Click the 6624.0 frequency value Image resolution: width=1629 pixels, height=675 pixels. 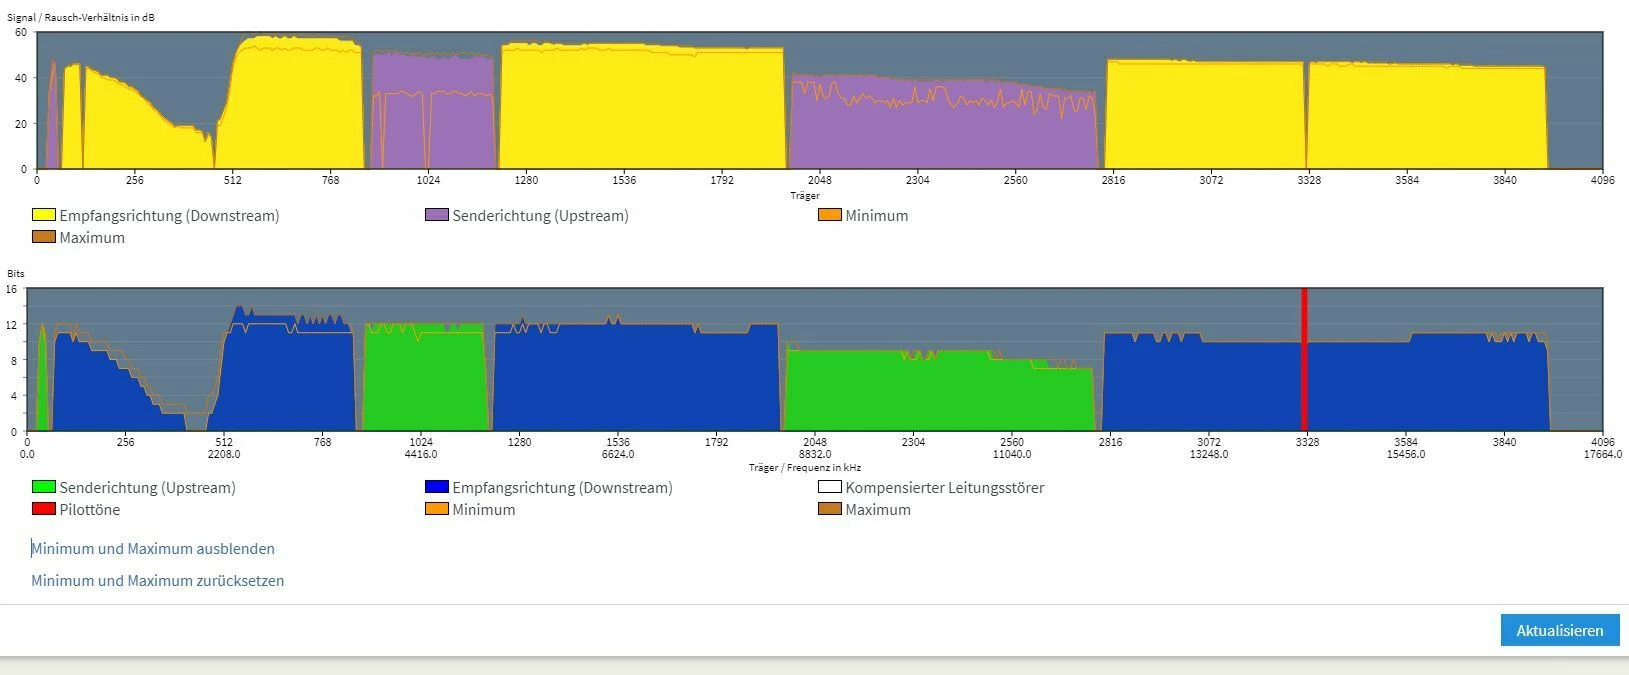618,454
